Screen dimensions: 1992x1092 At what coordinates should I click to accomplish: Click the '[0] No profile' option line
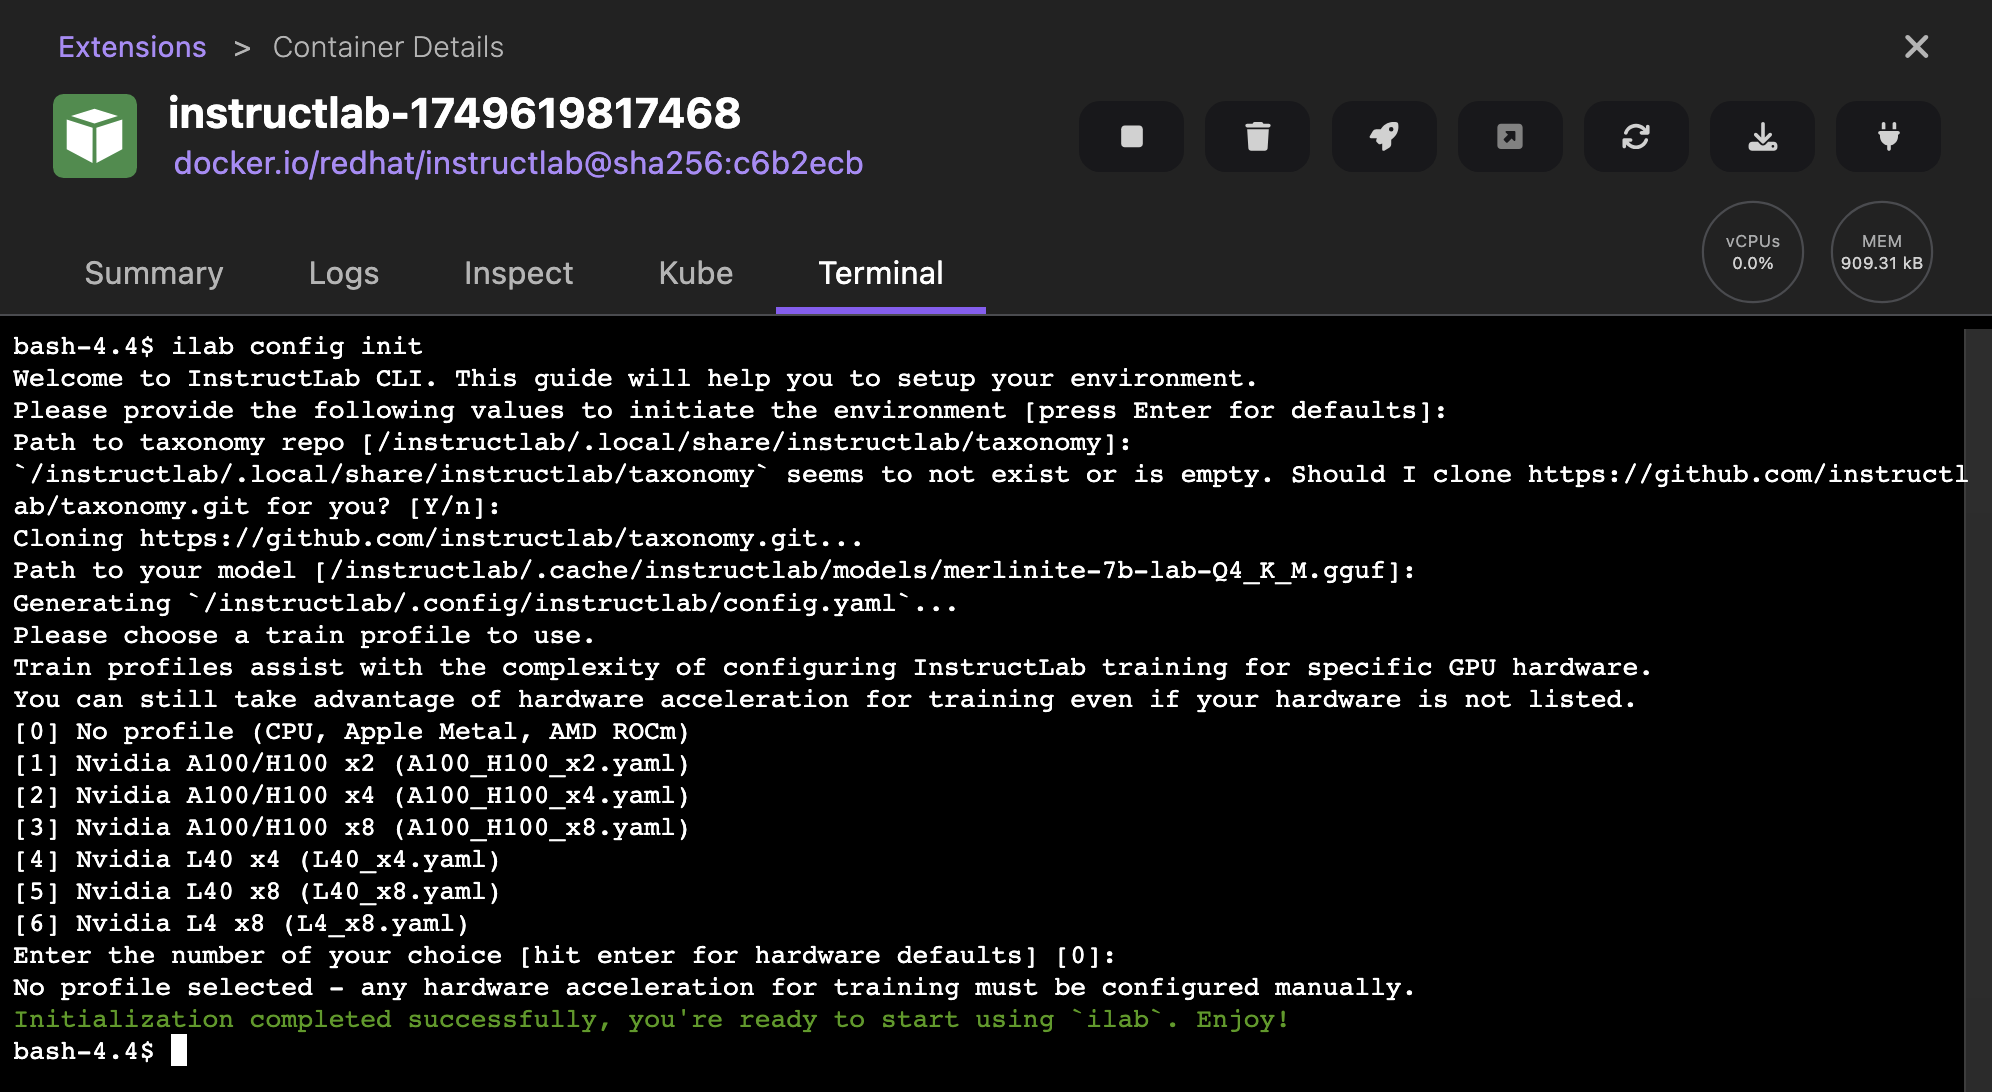point(351,731)
